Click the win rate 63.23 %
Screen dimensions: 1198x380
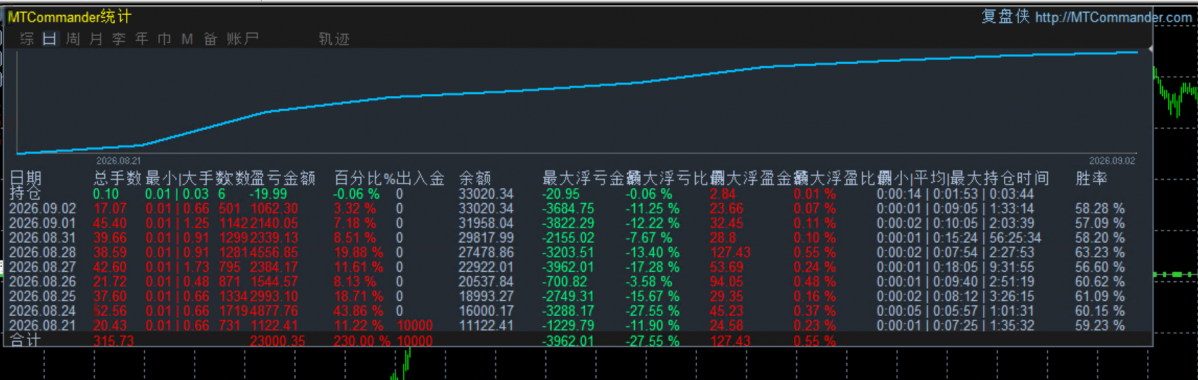1100,252
